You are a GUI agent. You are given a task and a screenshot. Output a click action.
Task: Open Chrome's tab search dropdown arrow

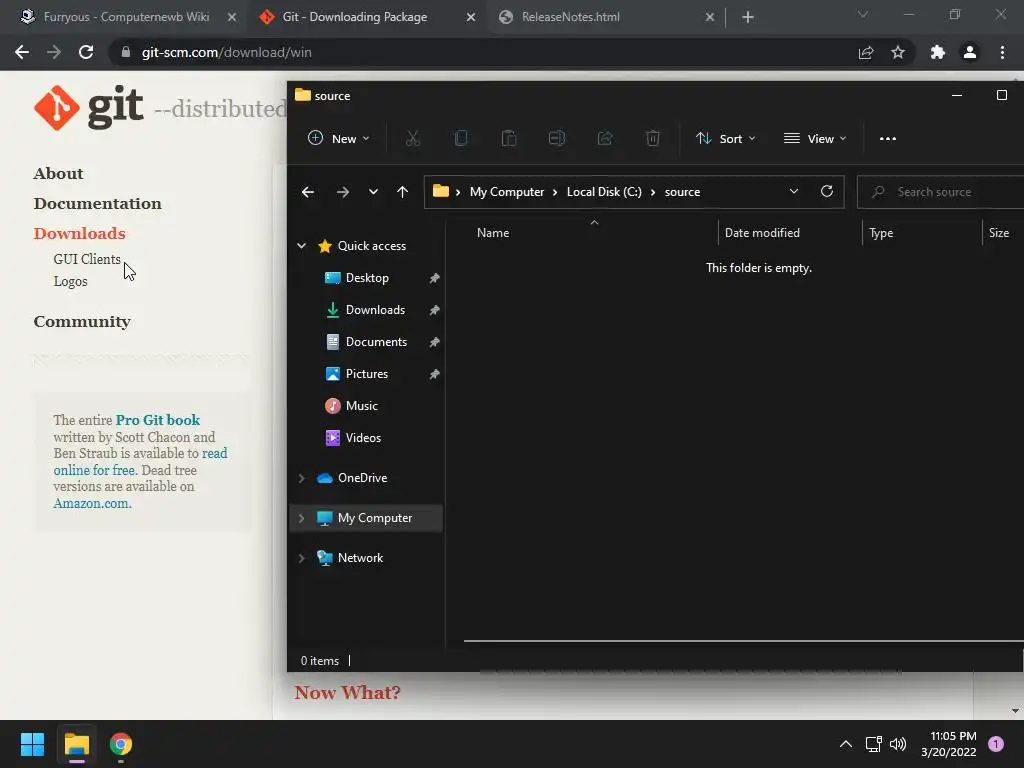coord(863,14)
